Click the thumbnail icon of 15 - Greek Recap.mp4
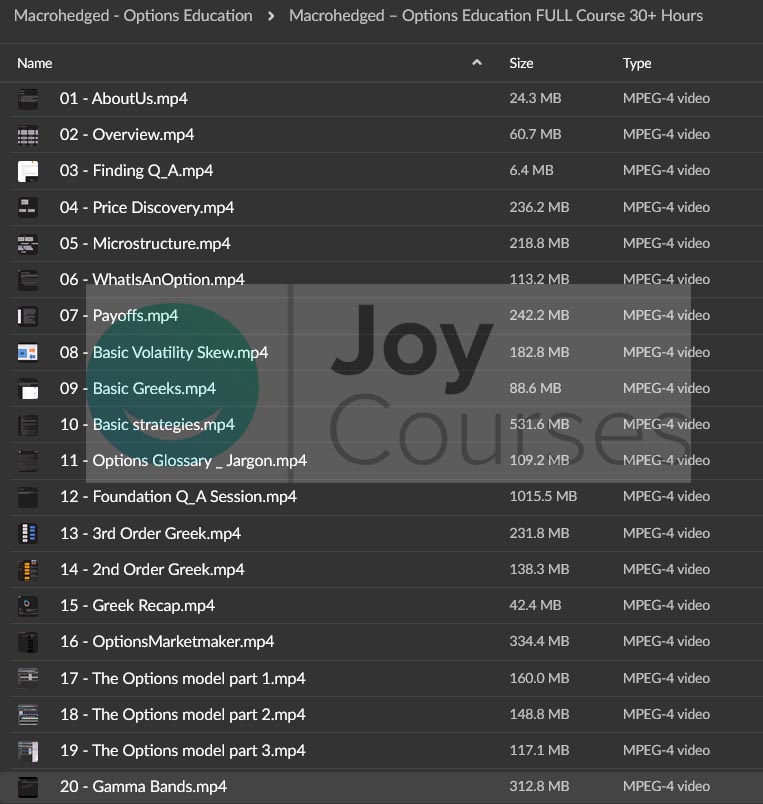The height and width of the screenshot is (804, 763). coord(28,606)
